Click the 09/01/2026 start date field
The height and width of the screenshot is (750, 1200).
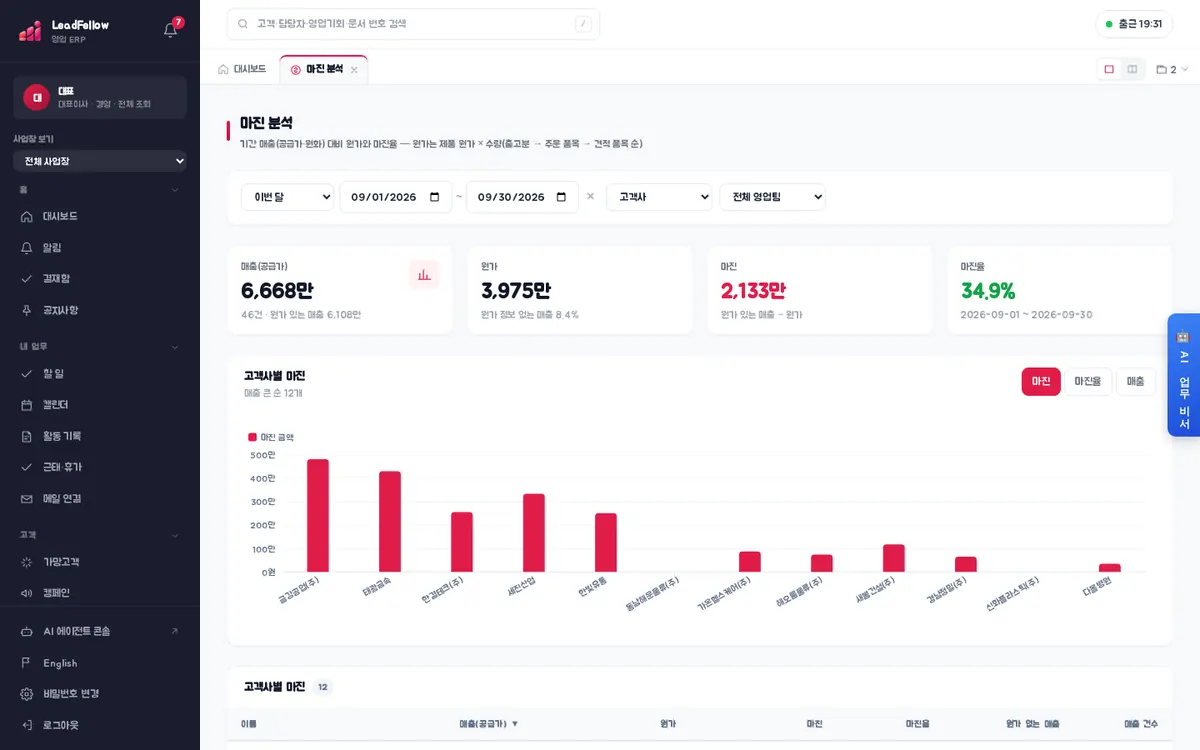396,197
